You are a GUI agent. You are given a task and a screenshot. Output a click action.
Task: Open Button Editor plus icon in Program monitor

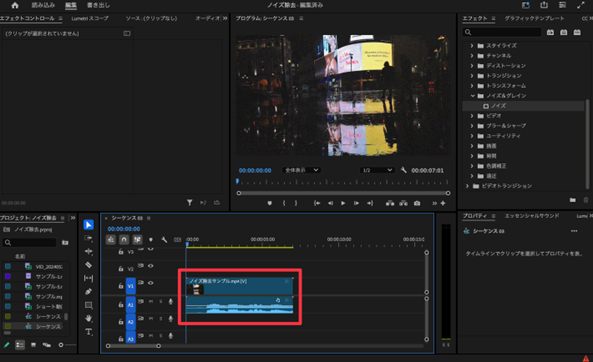coord(443,203)
